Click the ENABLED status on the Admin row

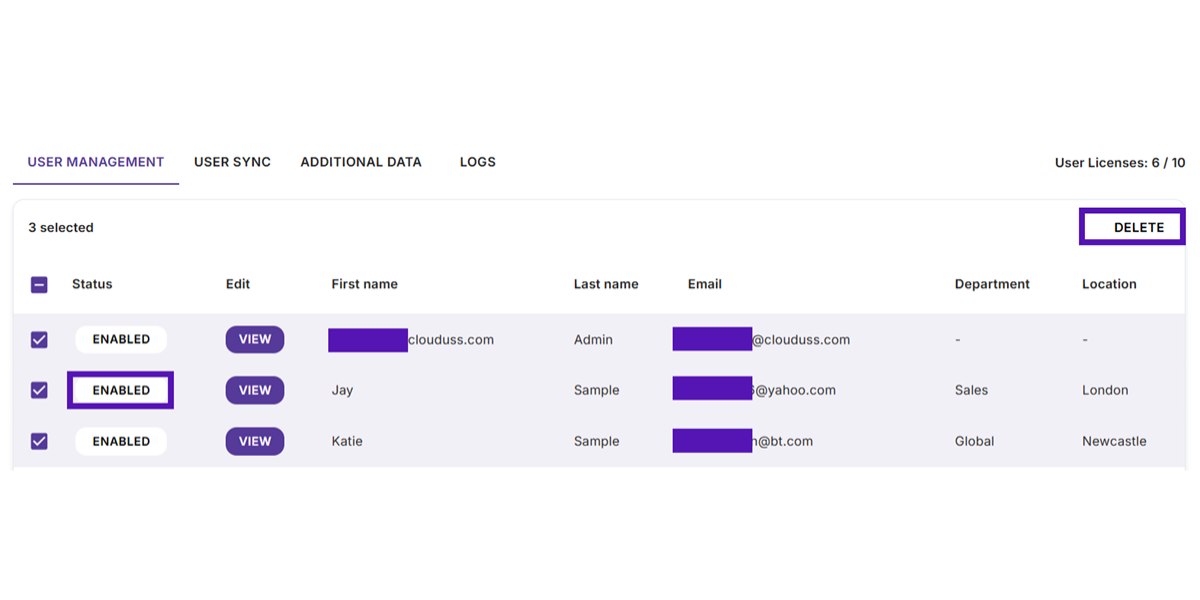[120, 339]
